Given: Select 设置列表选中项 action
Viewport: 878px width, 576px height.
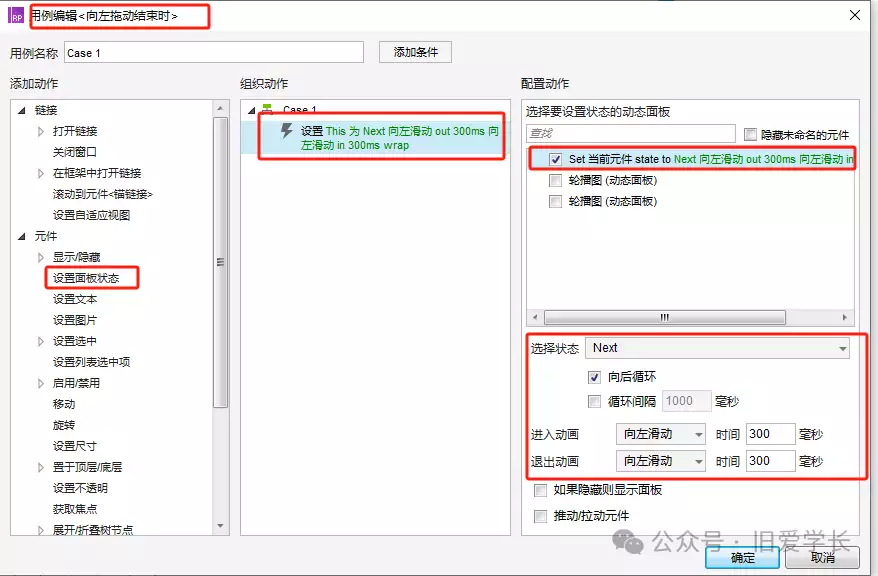Looking at the screenshot, I should [91, 362].
